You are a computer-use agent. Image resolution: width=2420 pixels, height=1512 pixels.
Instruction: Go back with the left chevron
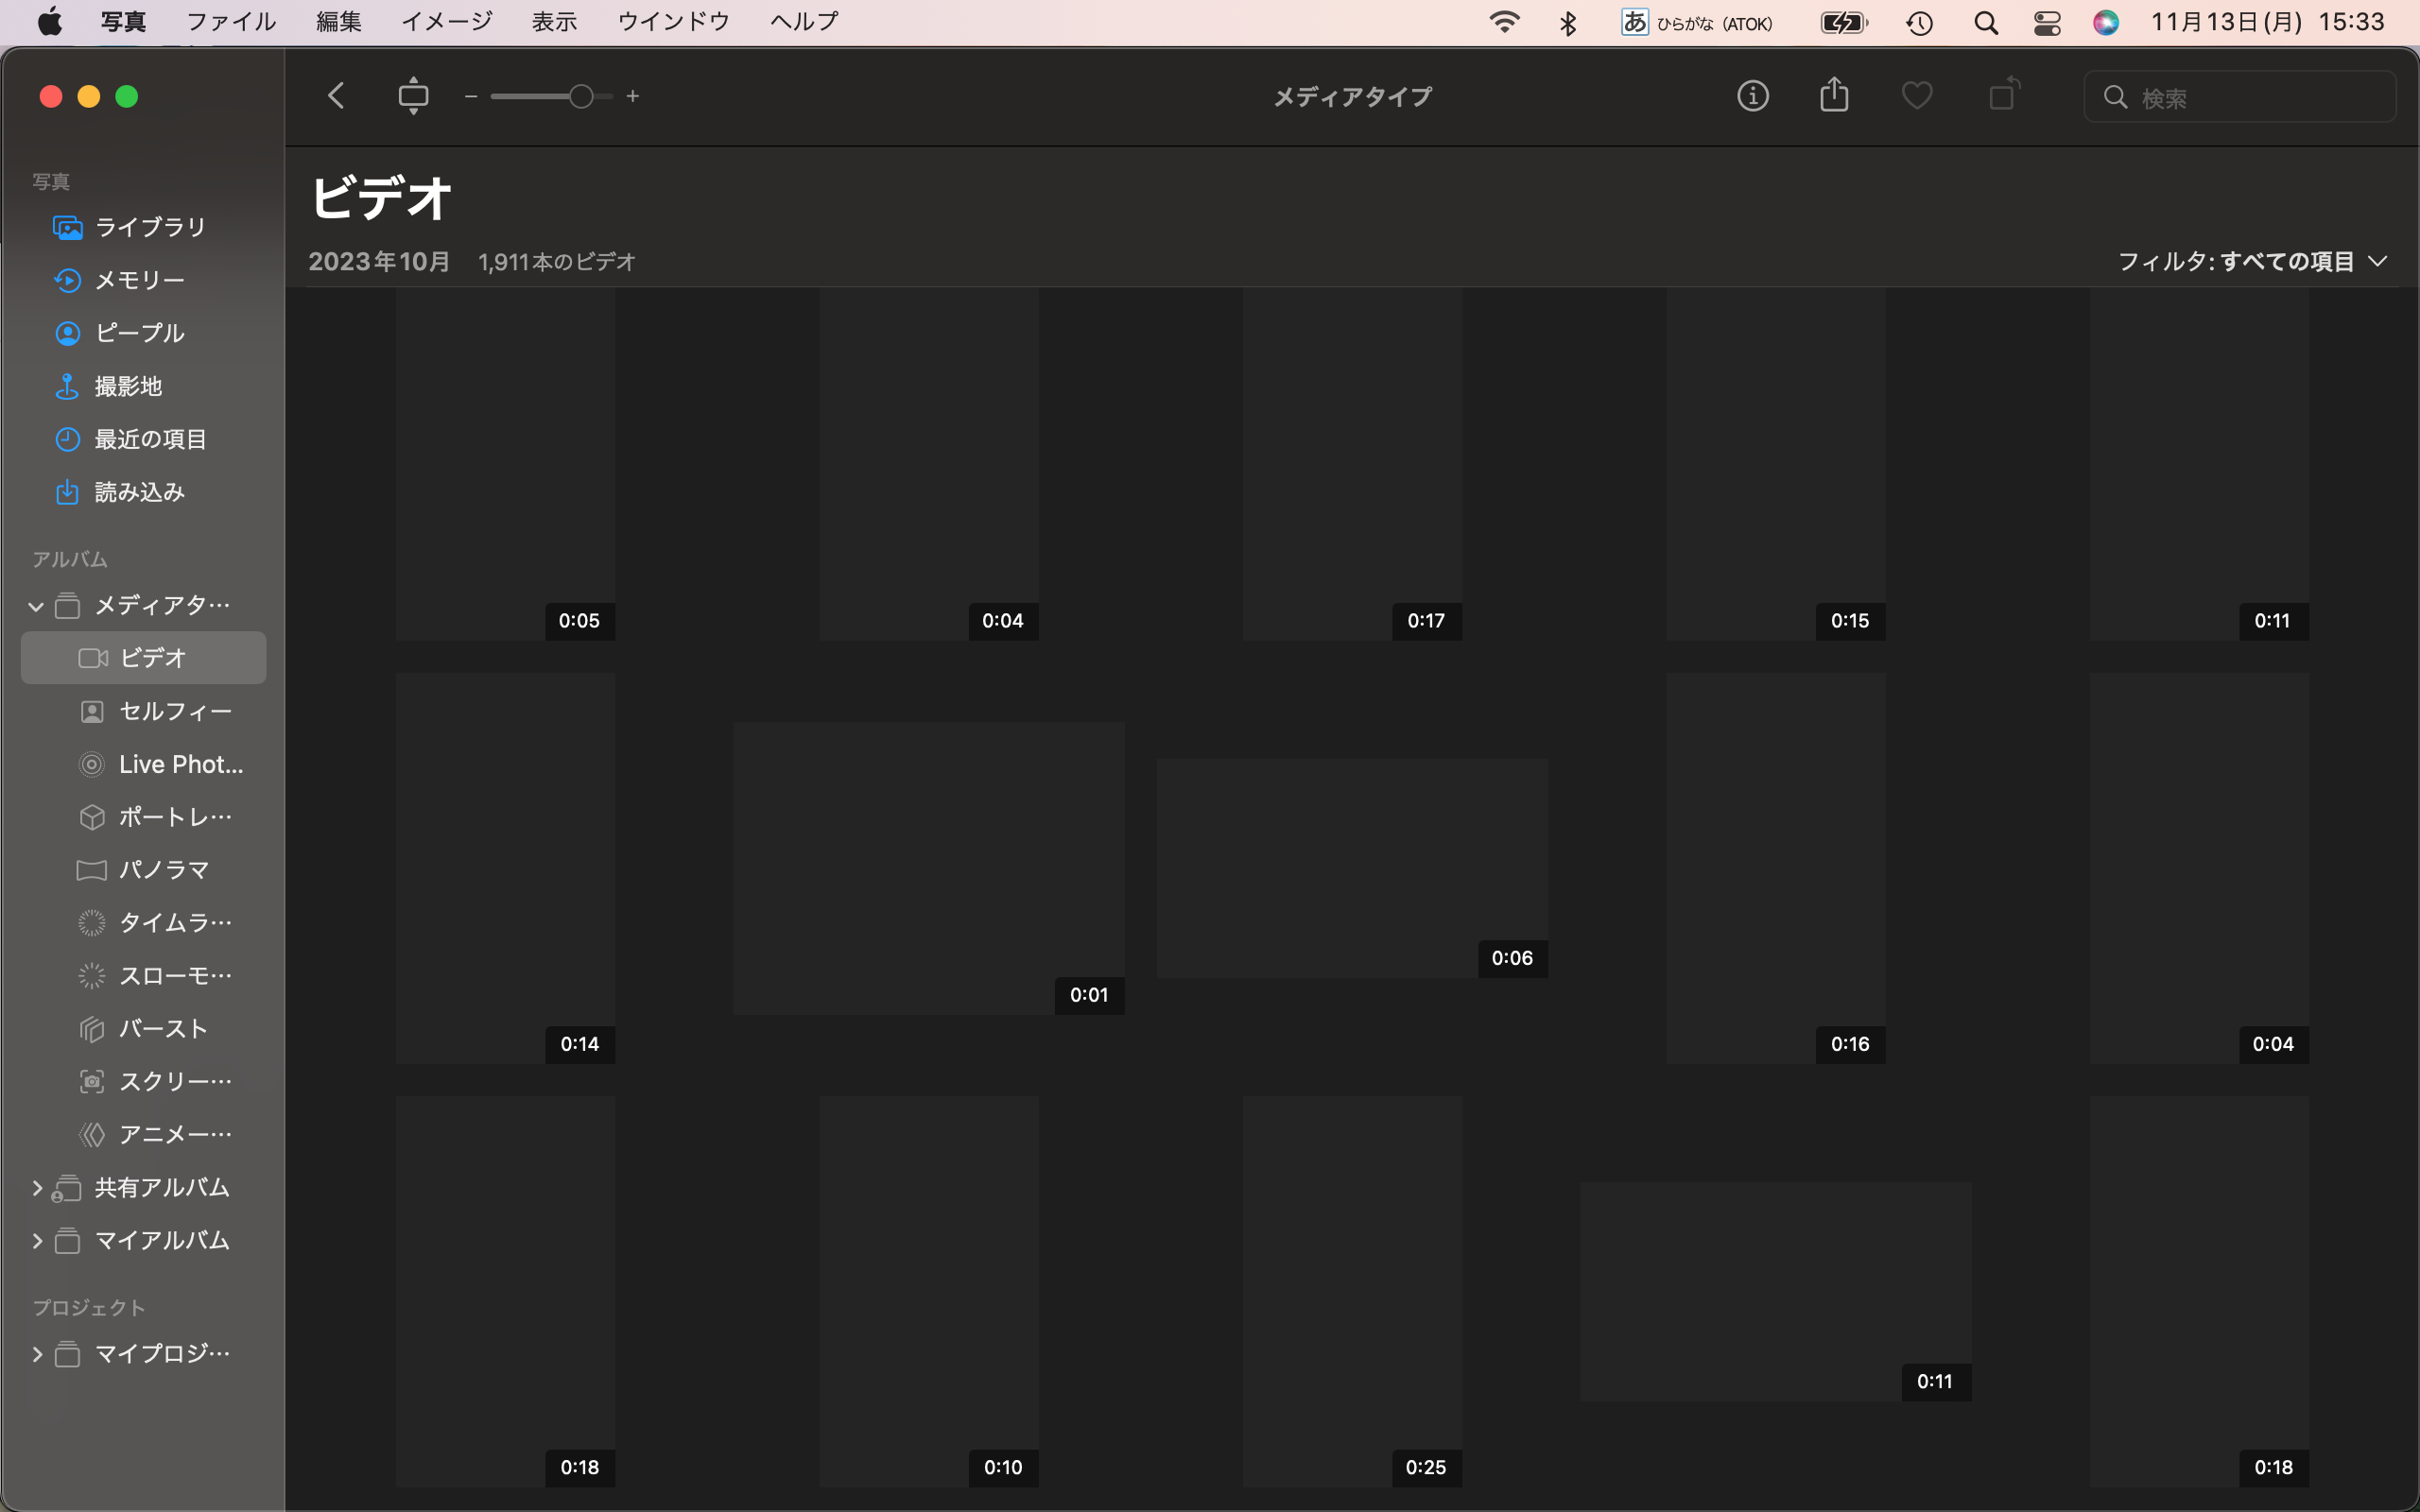(336, 96)
